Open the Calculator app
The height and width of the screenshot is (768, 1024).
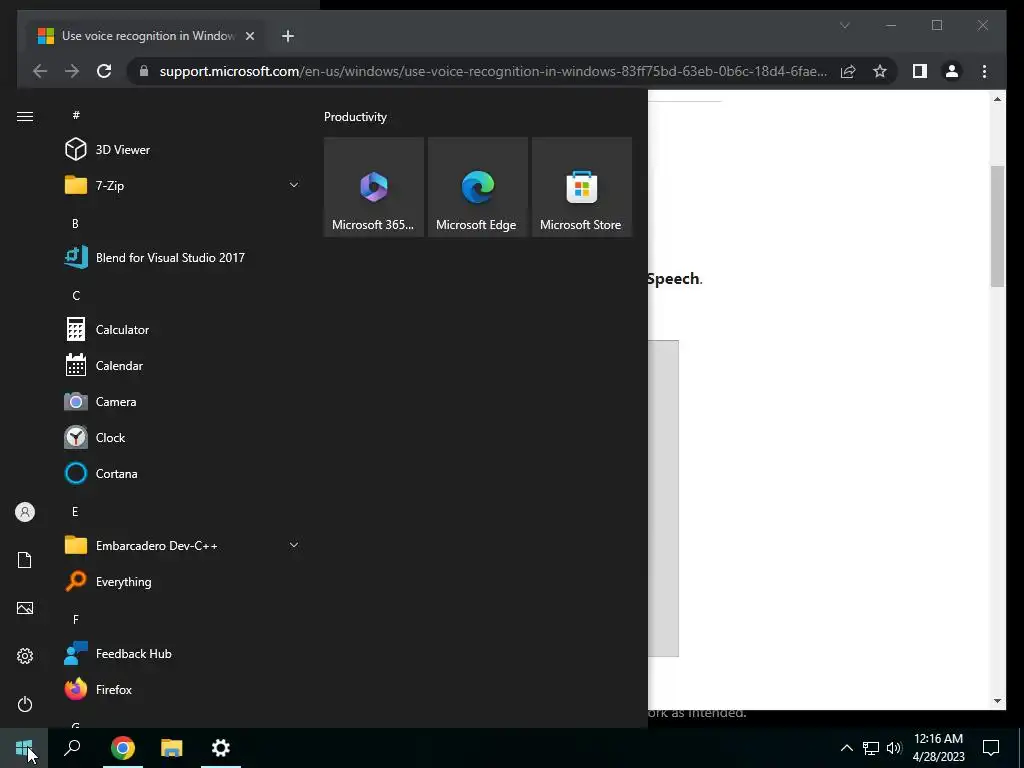pyautogui.click(x=183, y=330)
